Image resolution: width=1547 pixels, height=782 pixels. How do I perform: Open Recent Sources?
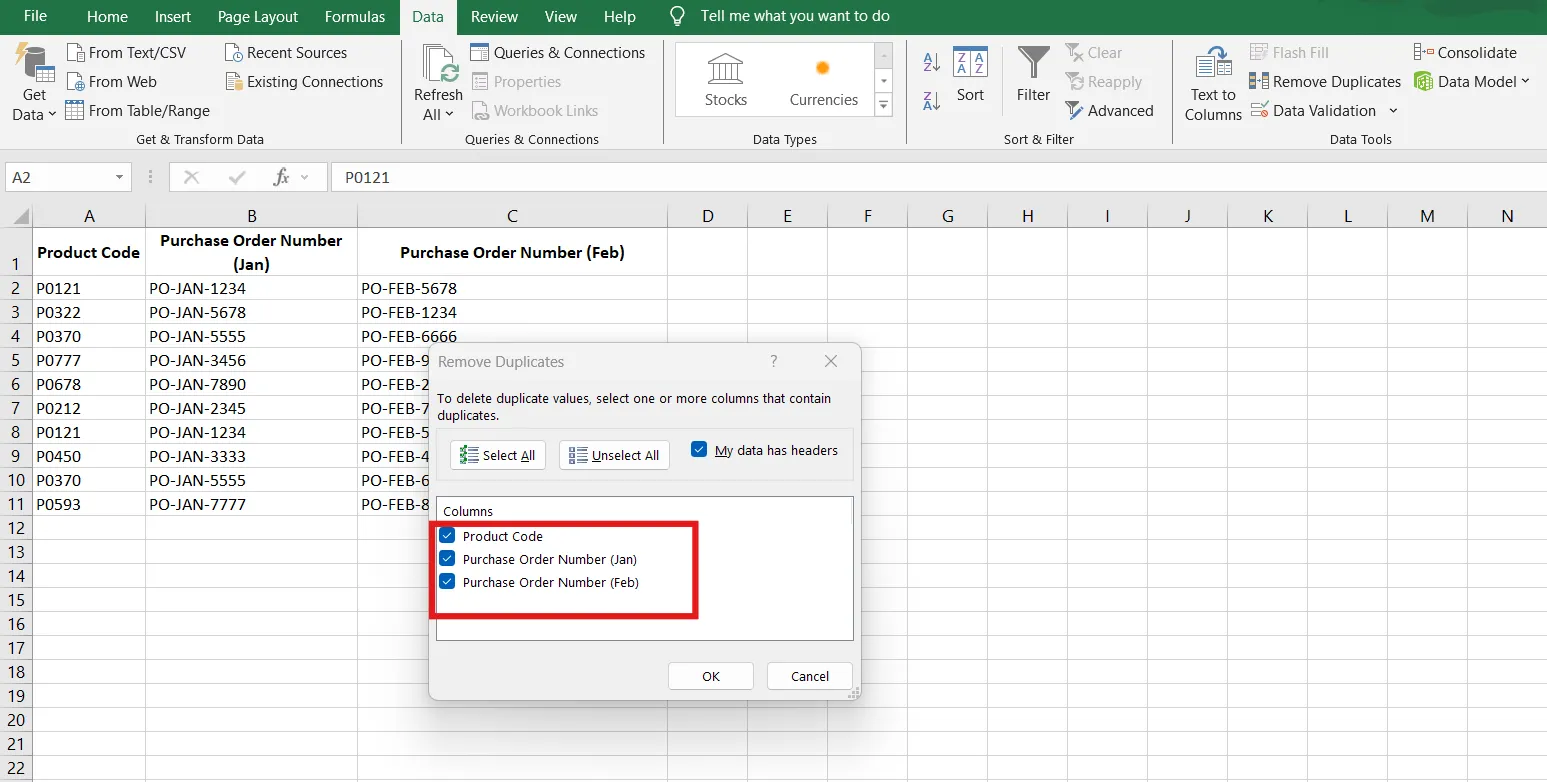[x=286, y=53]
